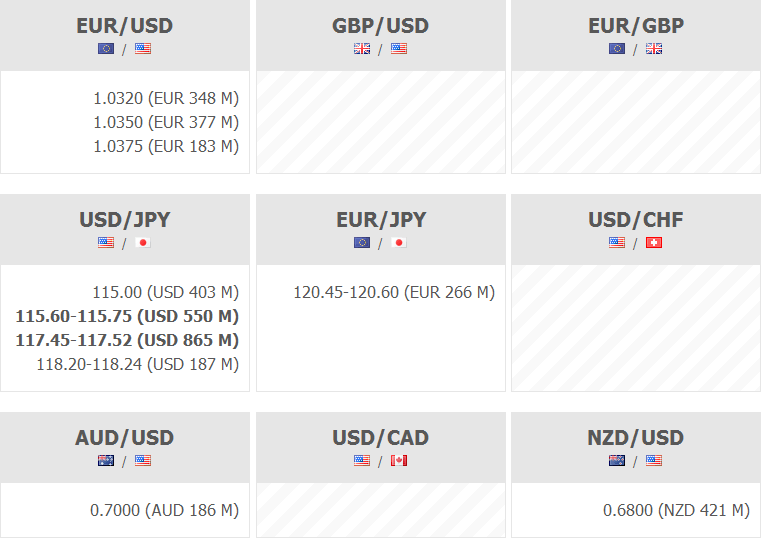Open the GBP/USD pair heading

click(x=380, y=26)
